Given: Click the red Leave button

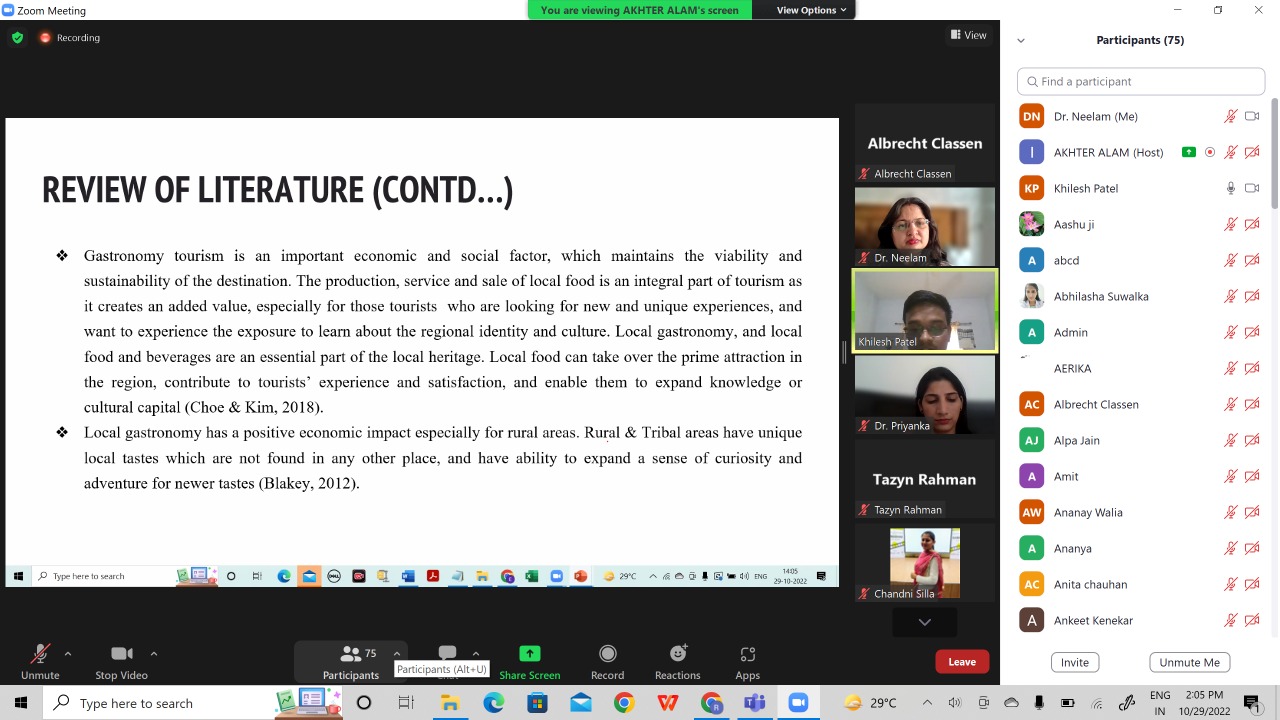Looking at the screenshot, I should point(962,661).
